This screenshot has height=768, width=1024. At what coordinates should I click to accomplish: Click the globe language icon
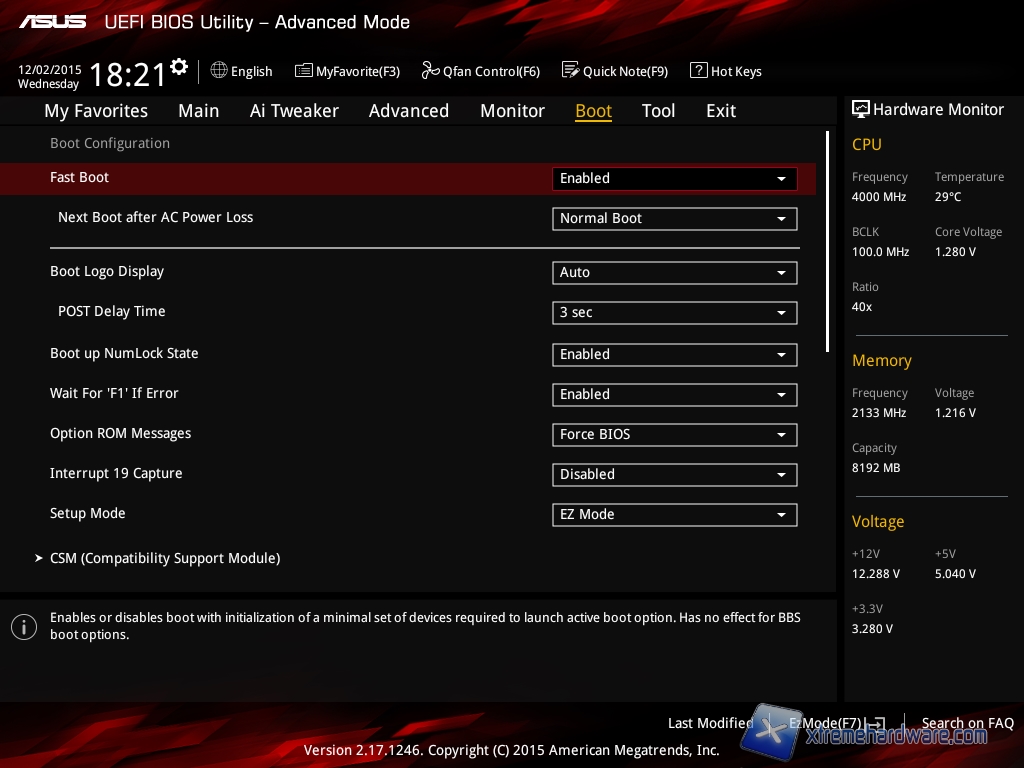(219, 70)
